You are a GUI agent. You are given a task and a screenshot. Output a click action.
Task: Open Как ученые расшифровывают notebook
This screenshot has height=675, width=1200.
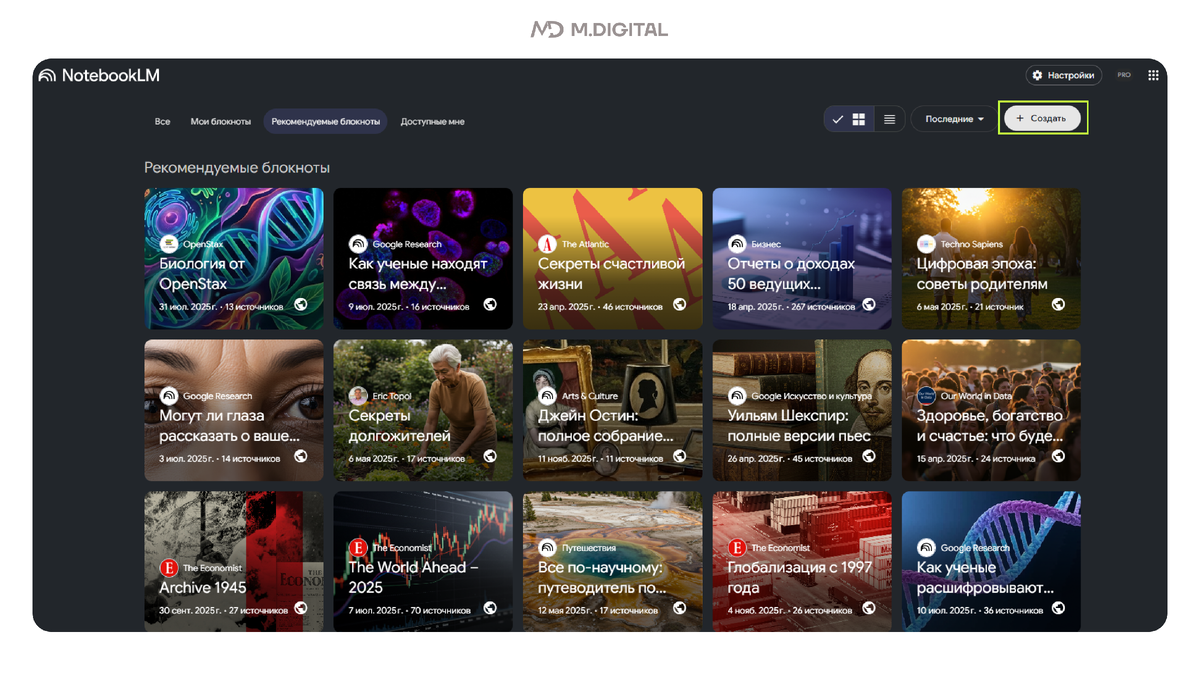point(991,561)
